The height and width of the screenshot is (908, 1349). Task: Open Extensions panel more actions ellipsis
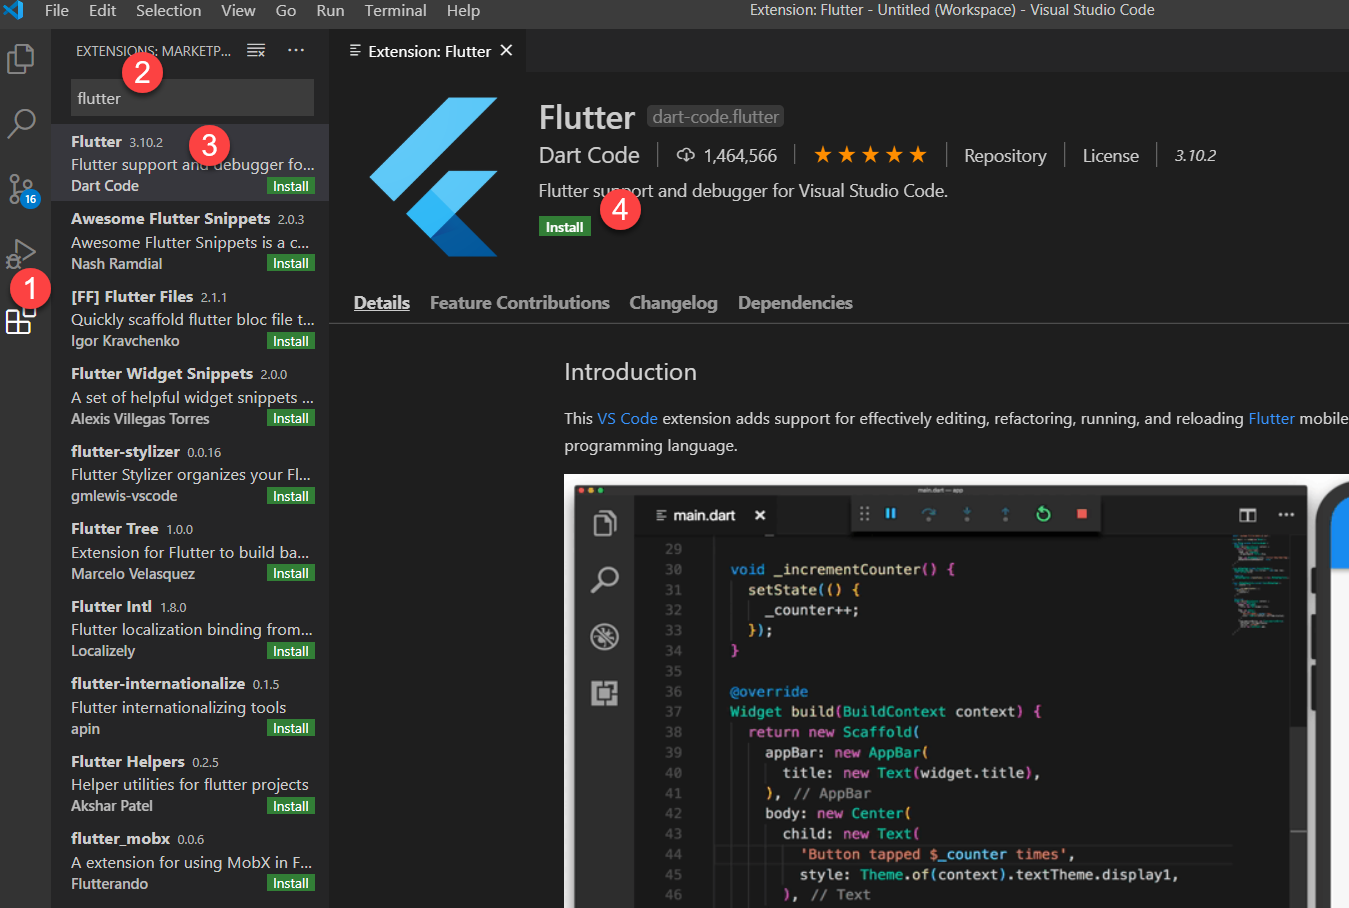296,51
